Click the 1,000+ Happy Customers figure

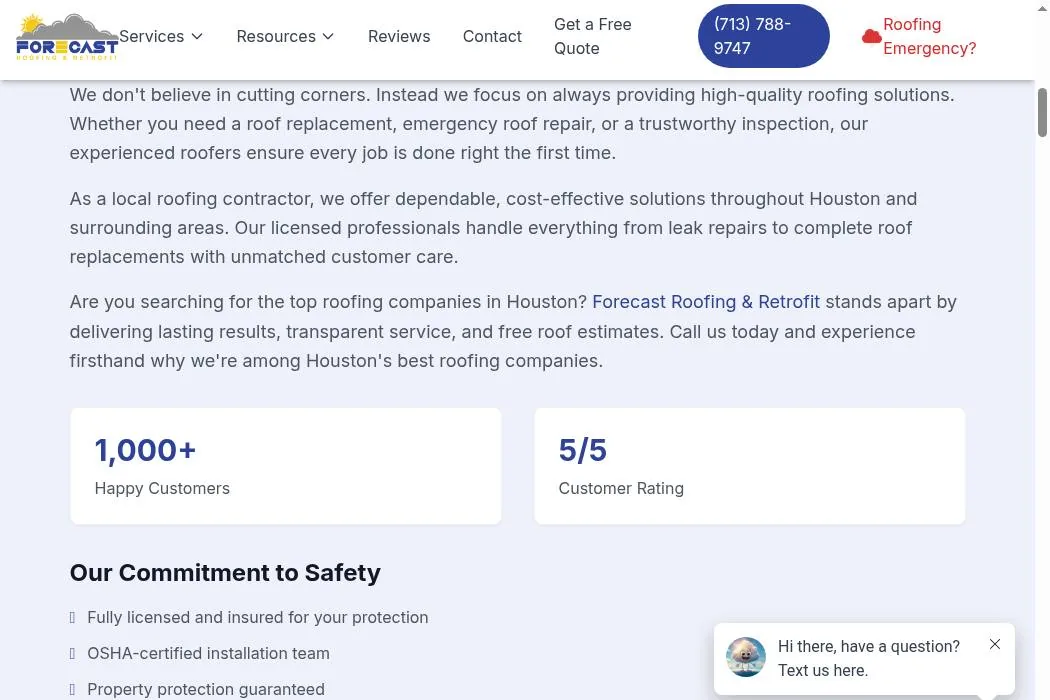pos(145,450)
